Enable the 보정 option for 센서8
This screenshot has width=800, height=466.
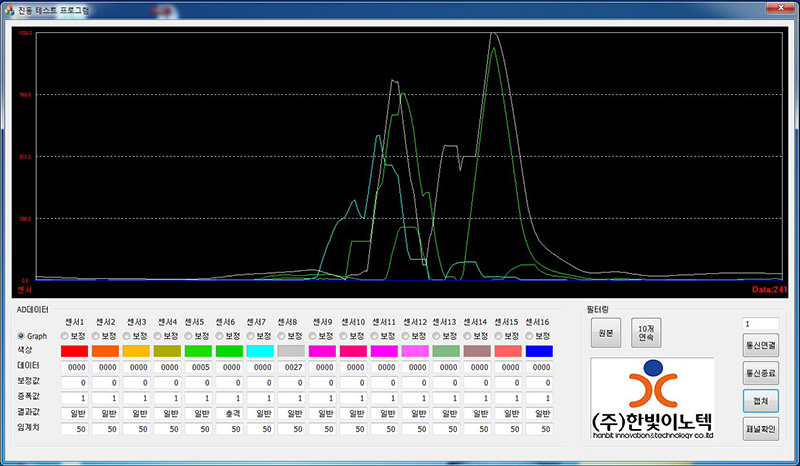tap(283, 336)
